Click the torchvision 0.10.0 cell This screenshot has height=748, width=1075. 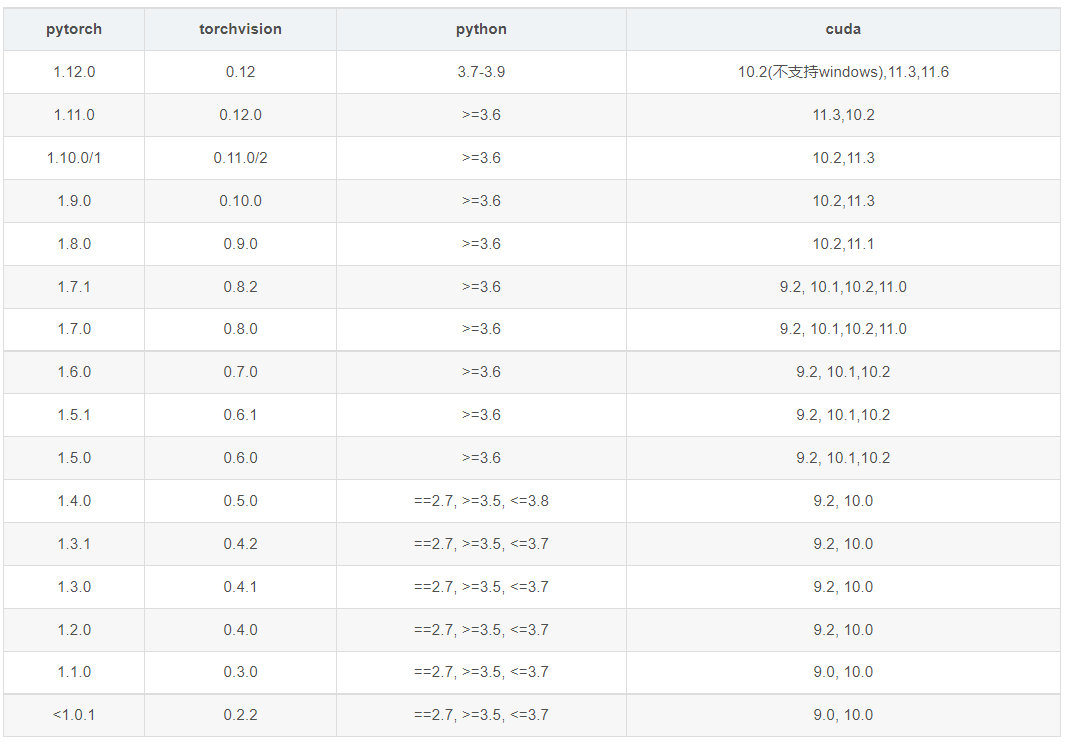[x=240, y=201]
